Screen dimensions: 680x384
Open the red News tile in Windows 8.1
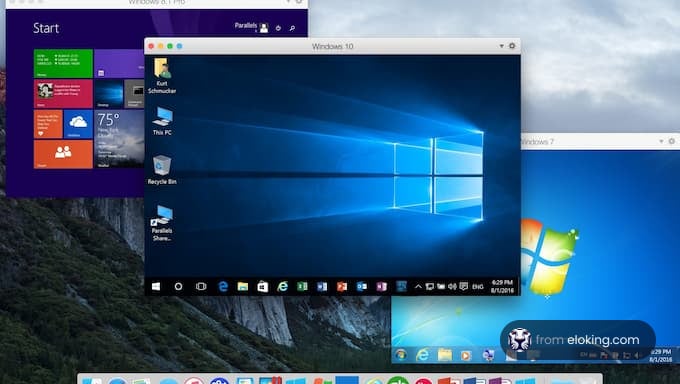coord(63,93)
